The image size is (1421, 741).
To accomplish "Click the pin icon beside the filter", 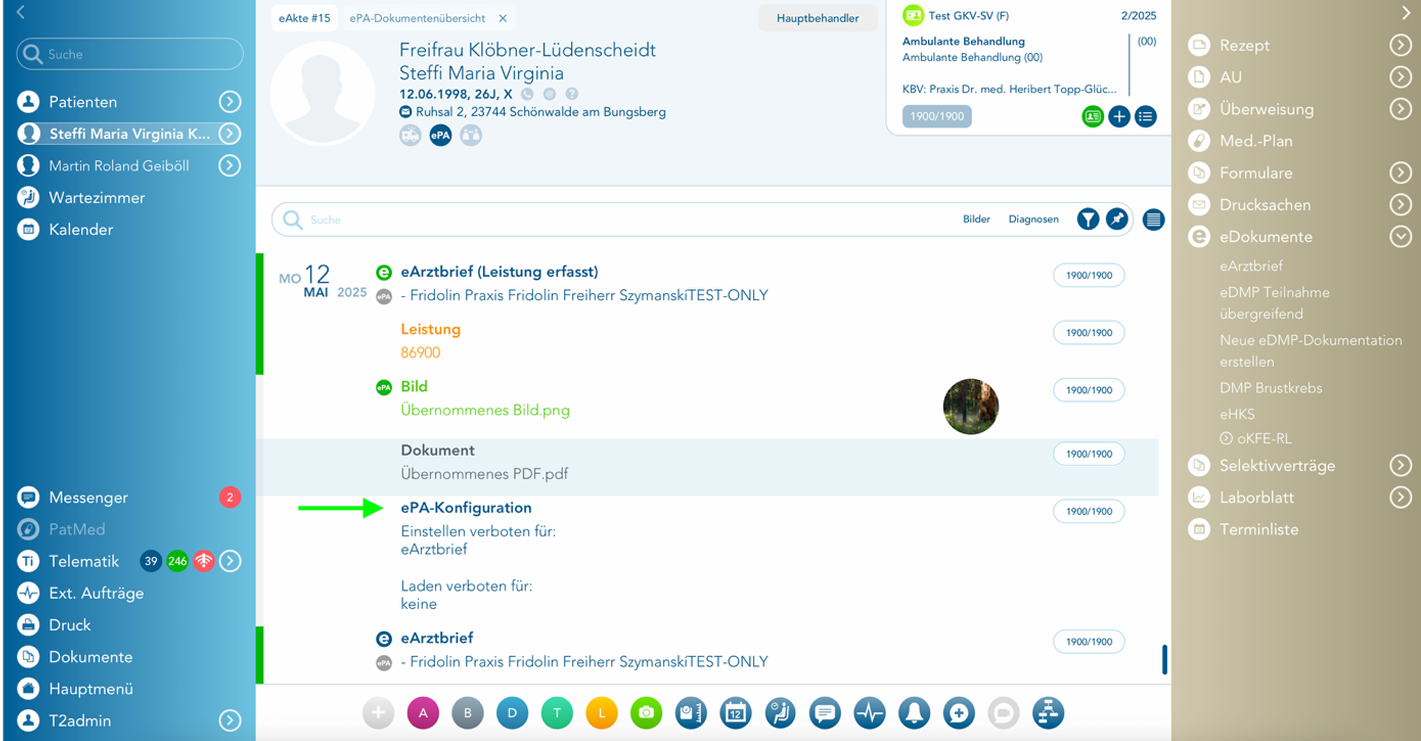I will pyautogui.click(x=1117, y=219).
